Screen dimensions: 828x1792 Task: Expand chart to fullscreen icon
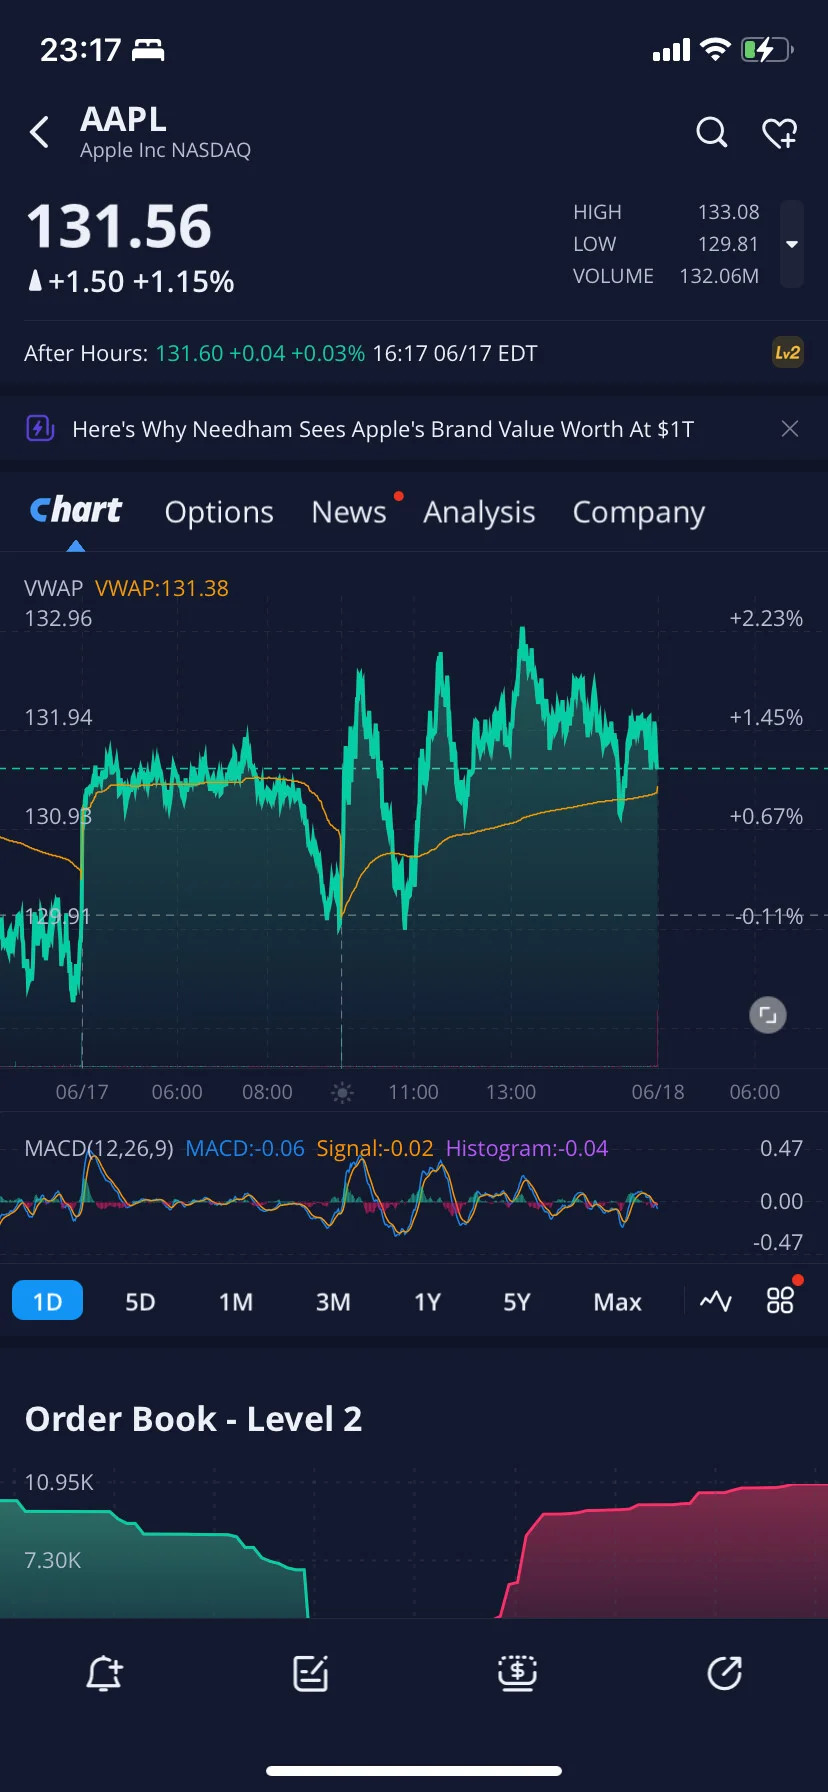tap(768, 1016)
